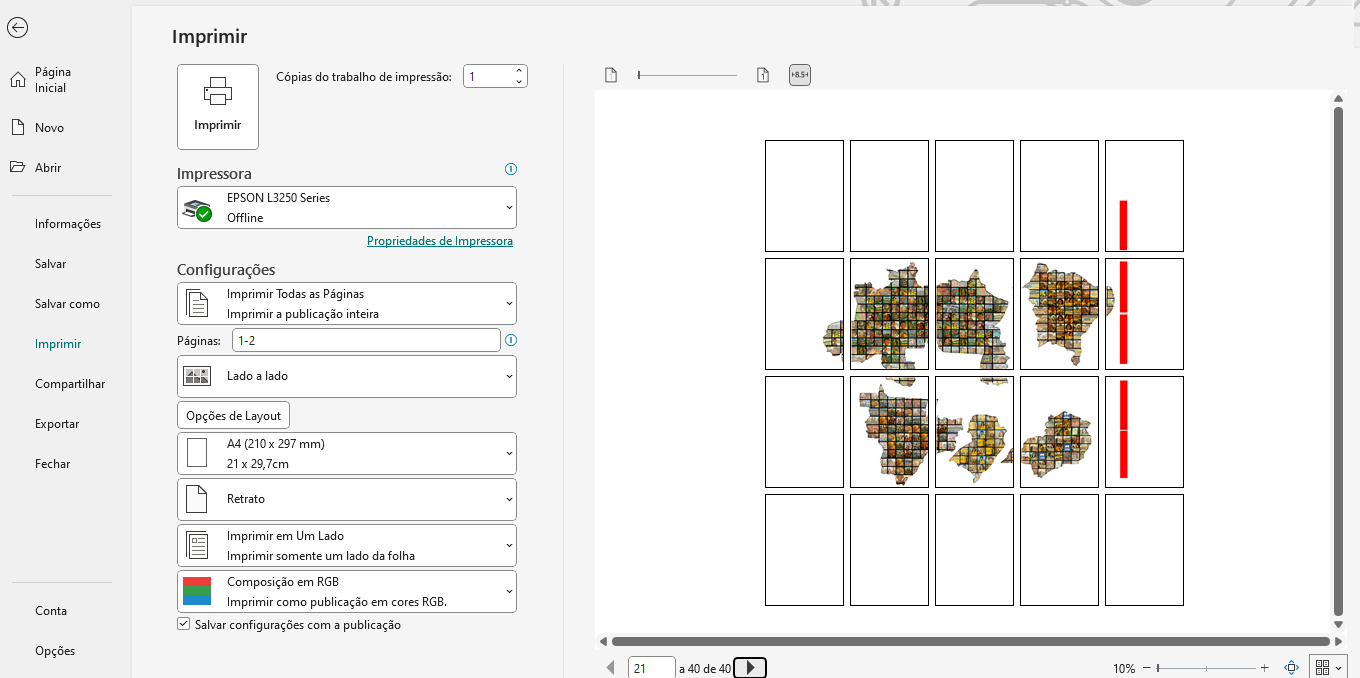Select Imprimir in the sidebar menu
Screen dimensions: 1360x678
pyautogui.click(x=58, y=344)
